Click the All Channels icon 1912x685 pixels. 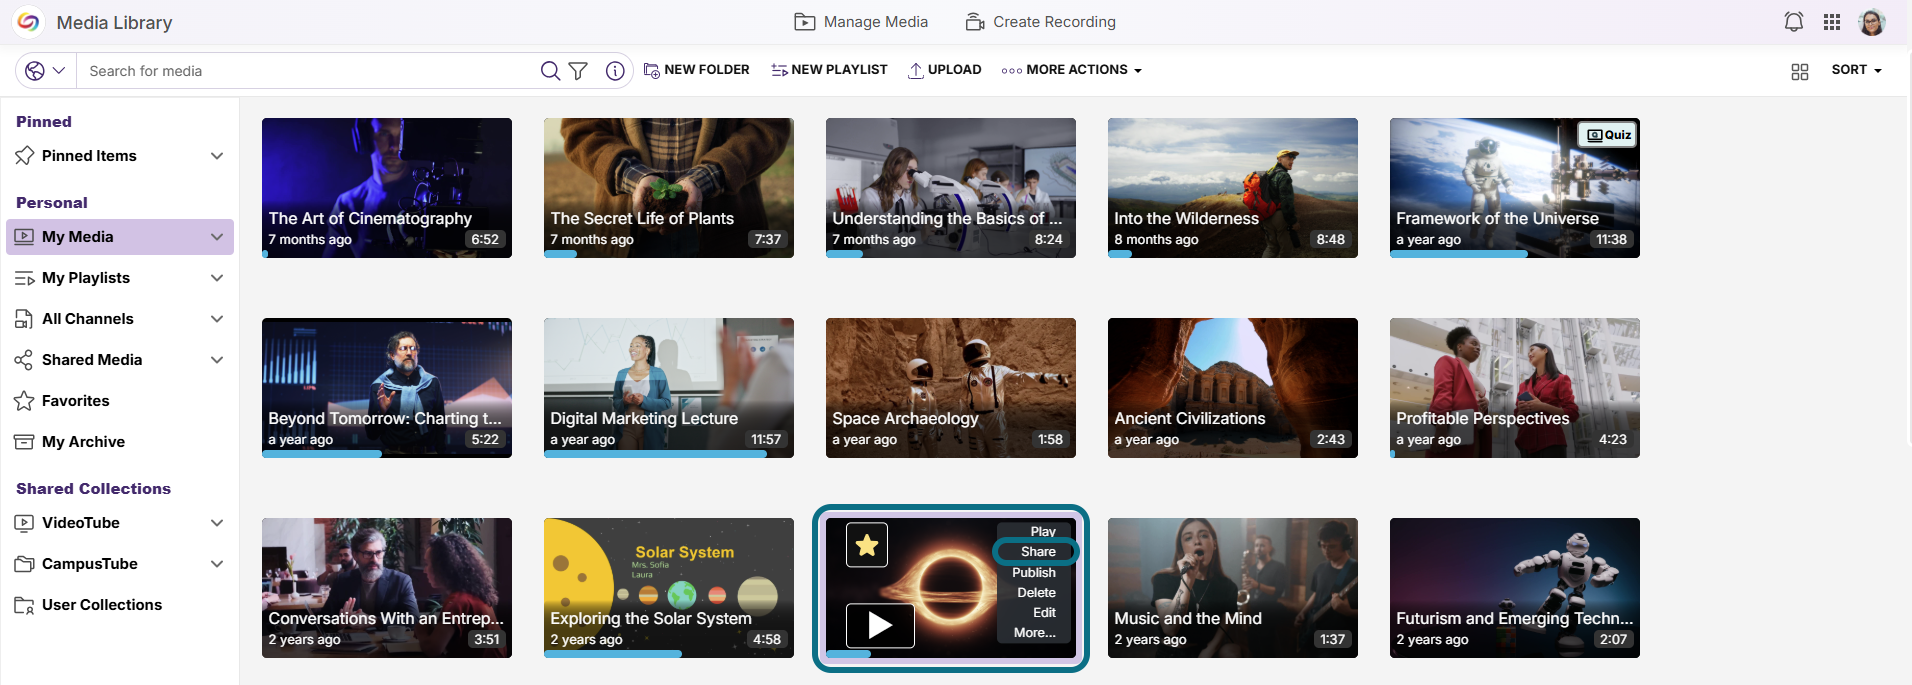pyautogui.click(x=25, y=319)
